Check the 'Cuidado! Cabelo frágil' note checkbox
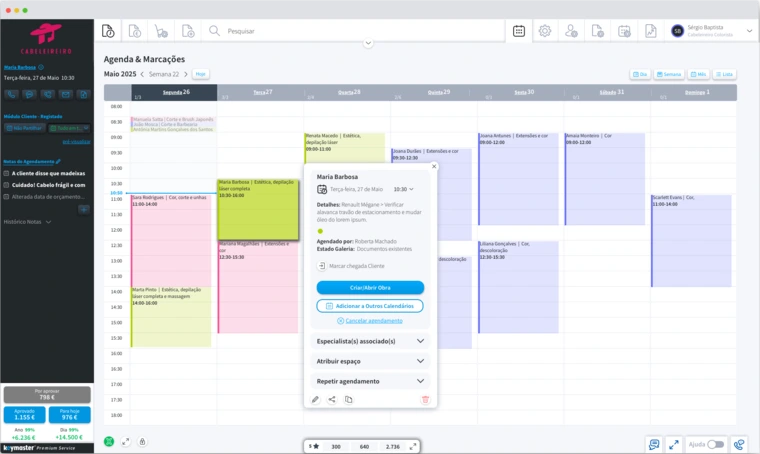The width and height of the screenshot is (760, 454). (7, 185)
